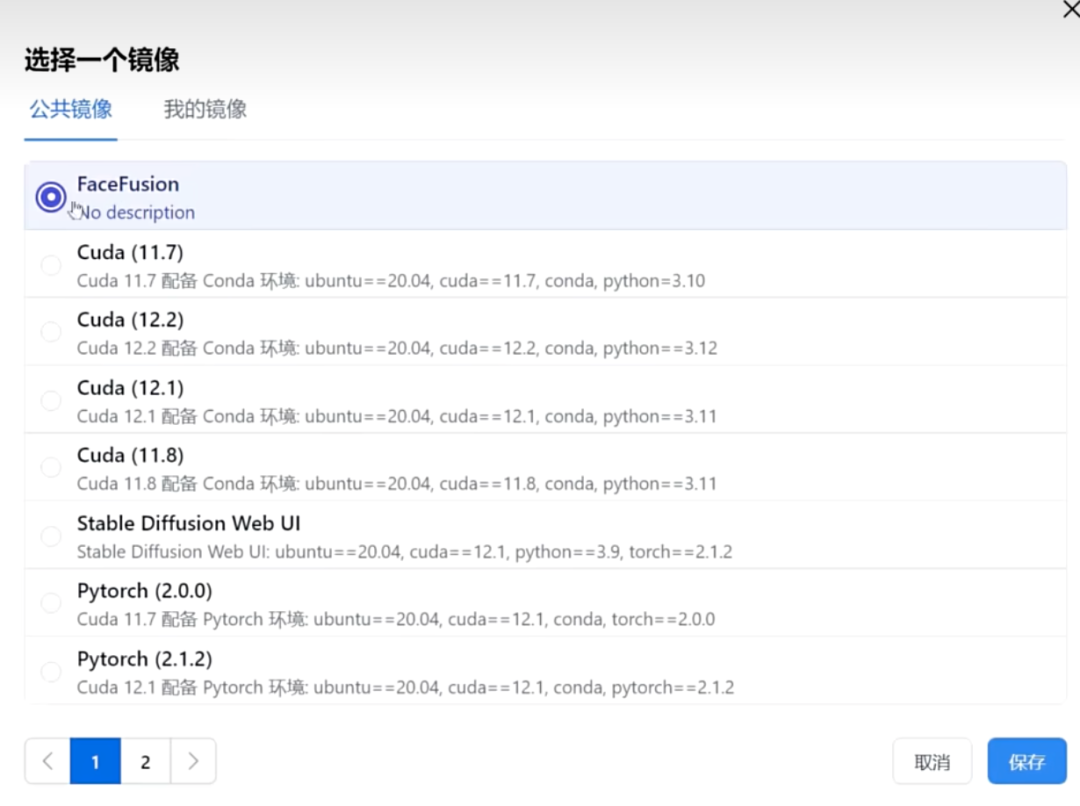This screenshot has width=1080, height=806.
Task: Select the Pytorch (2.0.0) image
Action: [51, 603]
